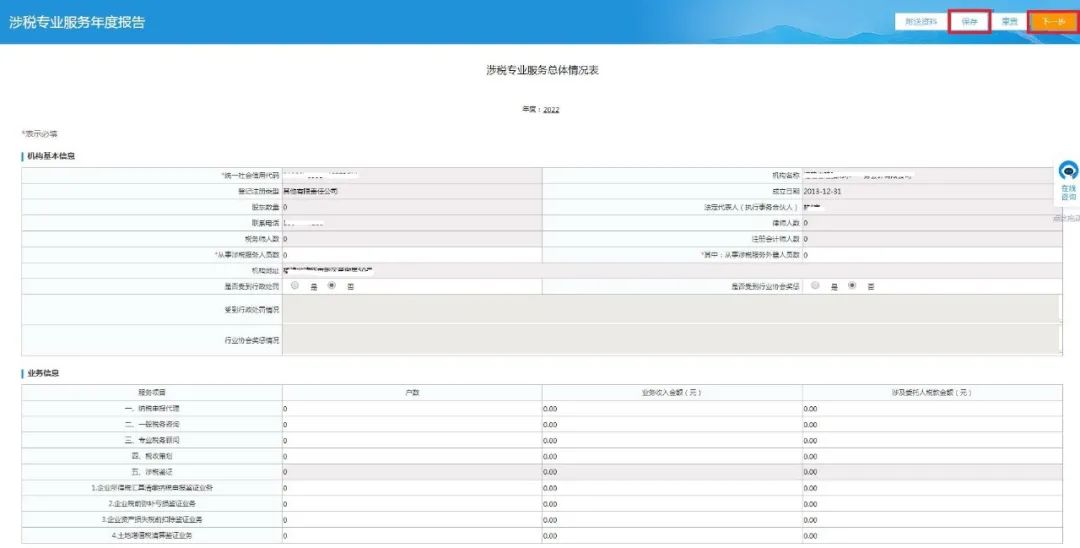This screenshot has height=548, width=1080.
Task: Select 否 for 是否受到行业协会奖惩
Action: [853, 286]
